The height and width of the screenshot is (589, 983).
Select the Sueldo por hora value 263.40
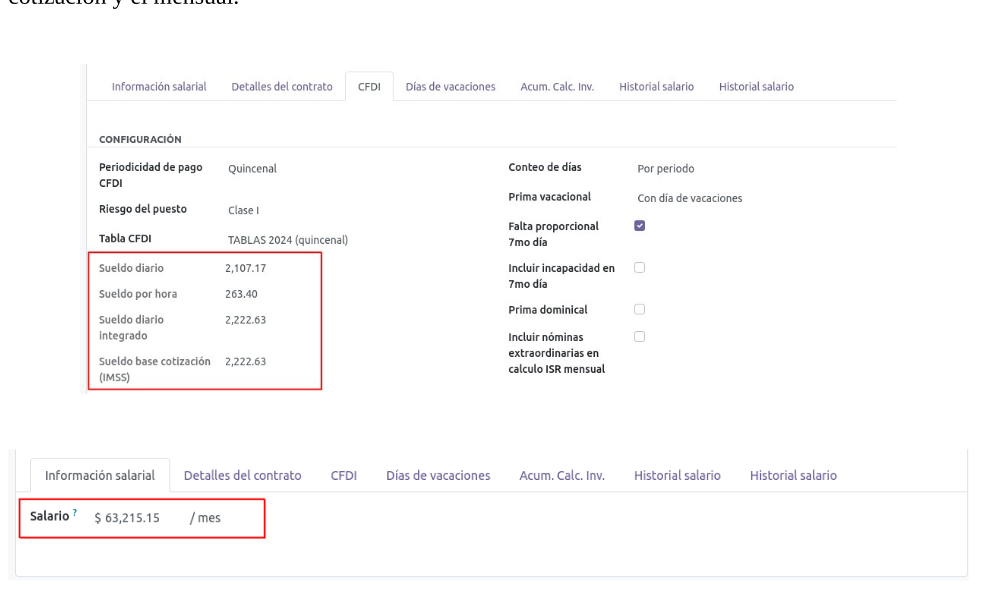[243, 294]
